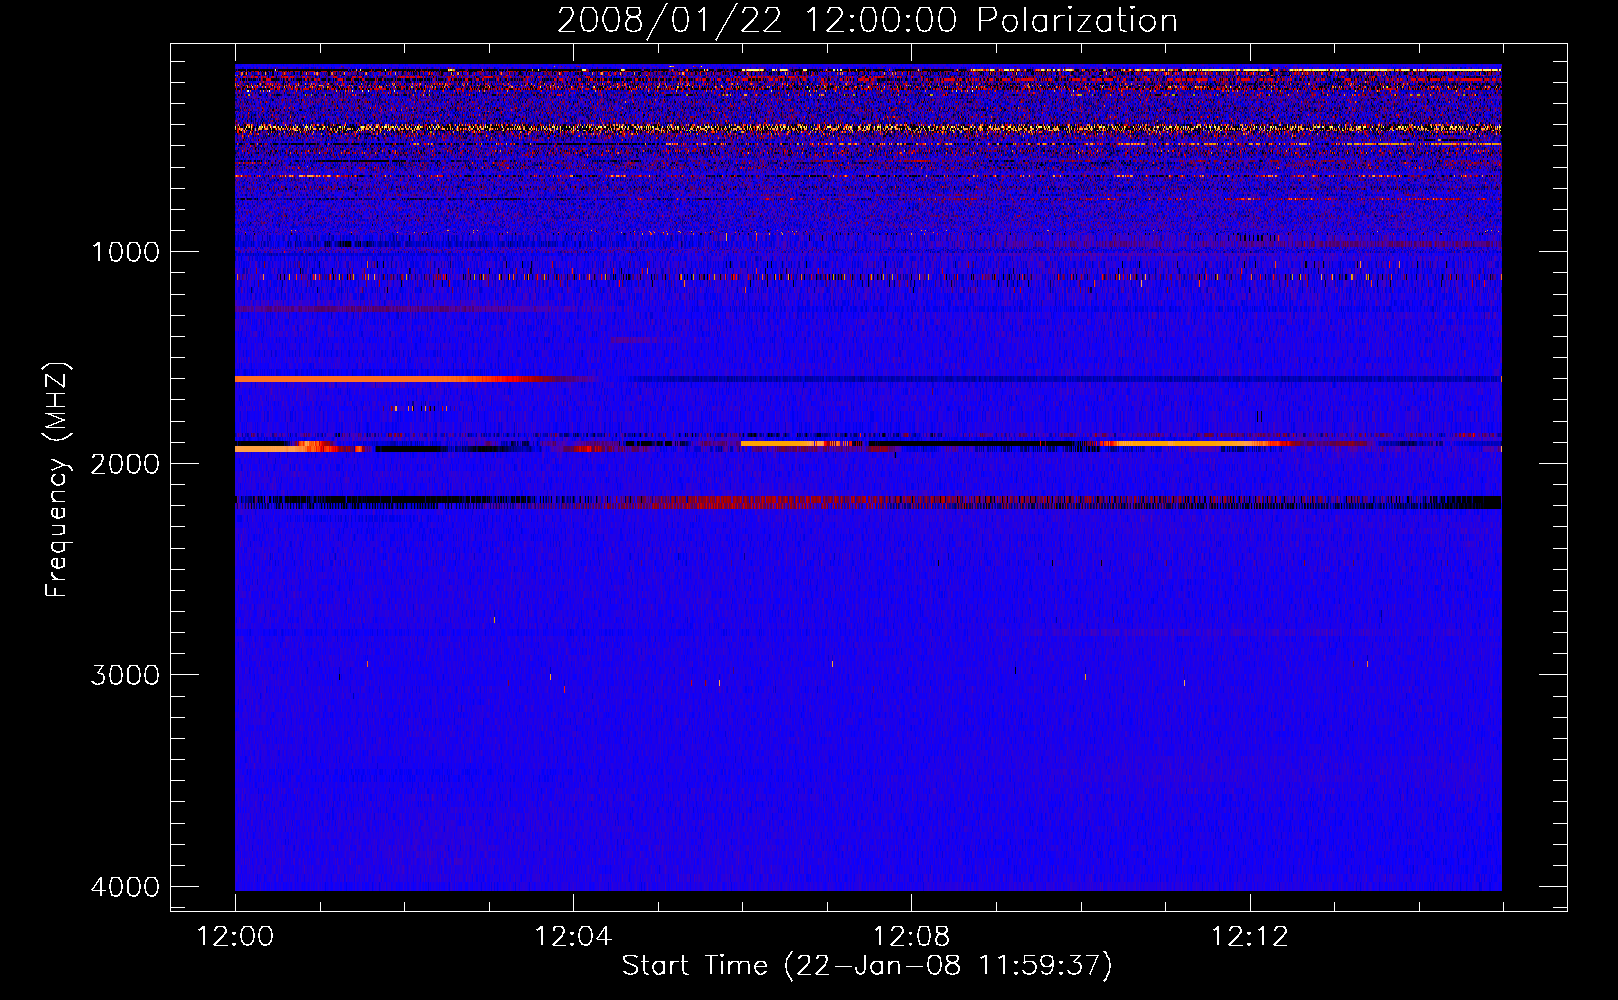
Task: Click the 12:08 time tick label
Action: (x=911, y=936)
